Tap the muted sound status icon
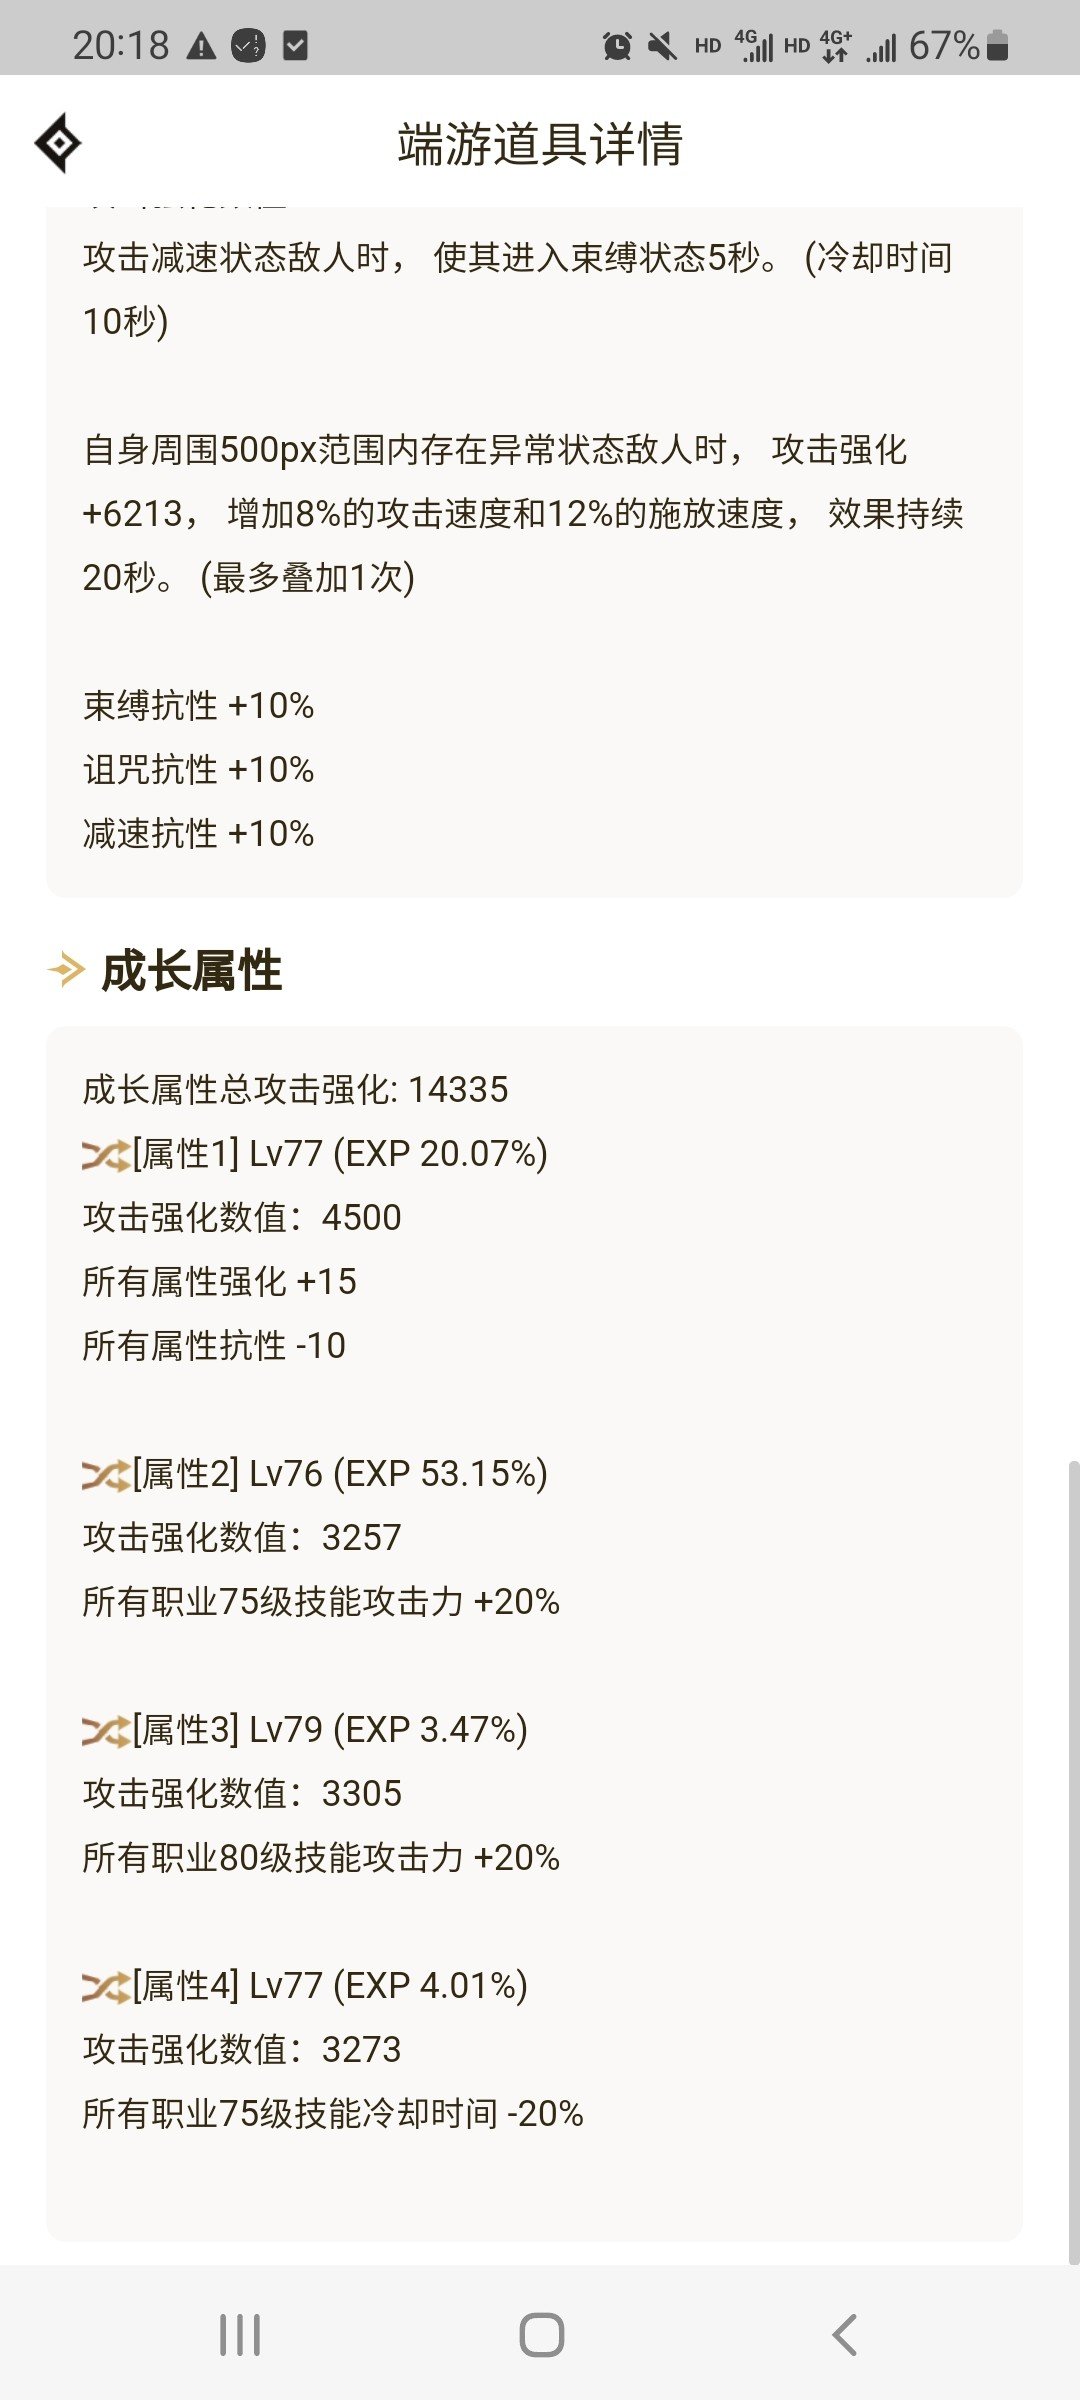 pos(662,45)
